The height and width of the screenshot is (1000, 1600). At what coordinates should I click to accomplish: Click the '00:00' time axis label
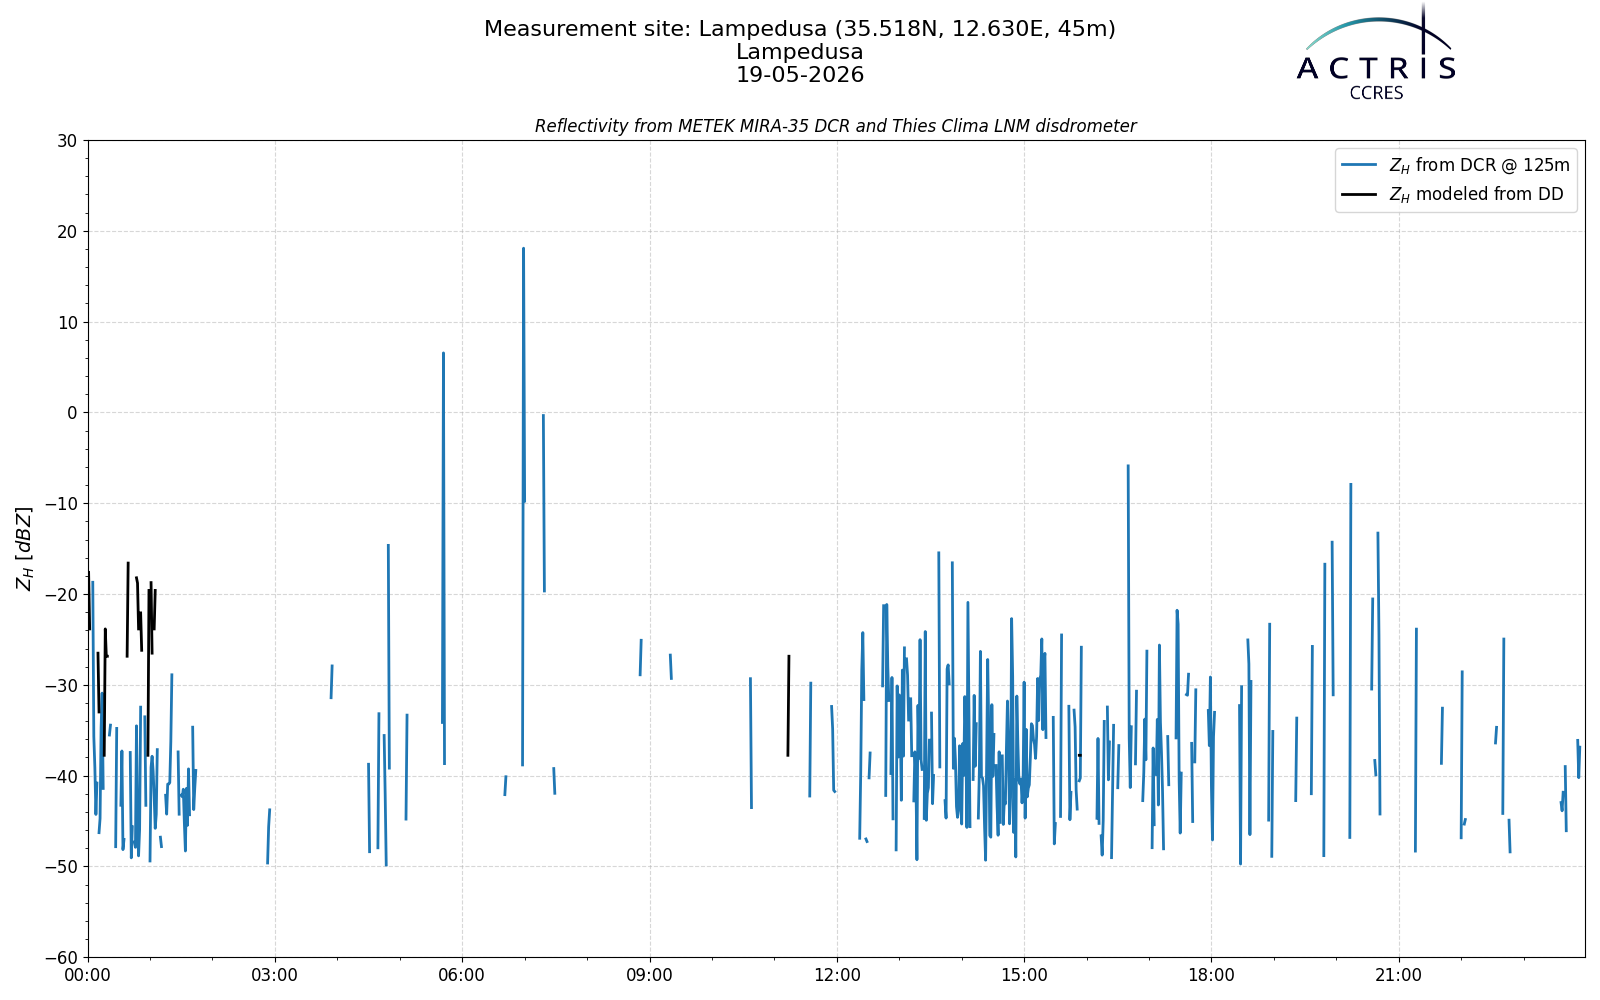tap(88, 975)
